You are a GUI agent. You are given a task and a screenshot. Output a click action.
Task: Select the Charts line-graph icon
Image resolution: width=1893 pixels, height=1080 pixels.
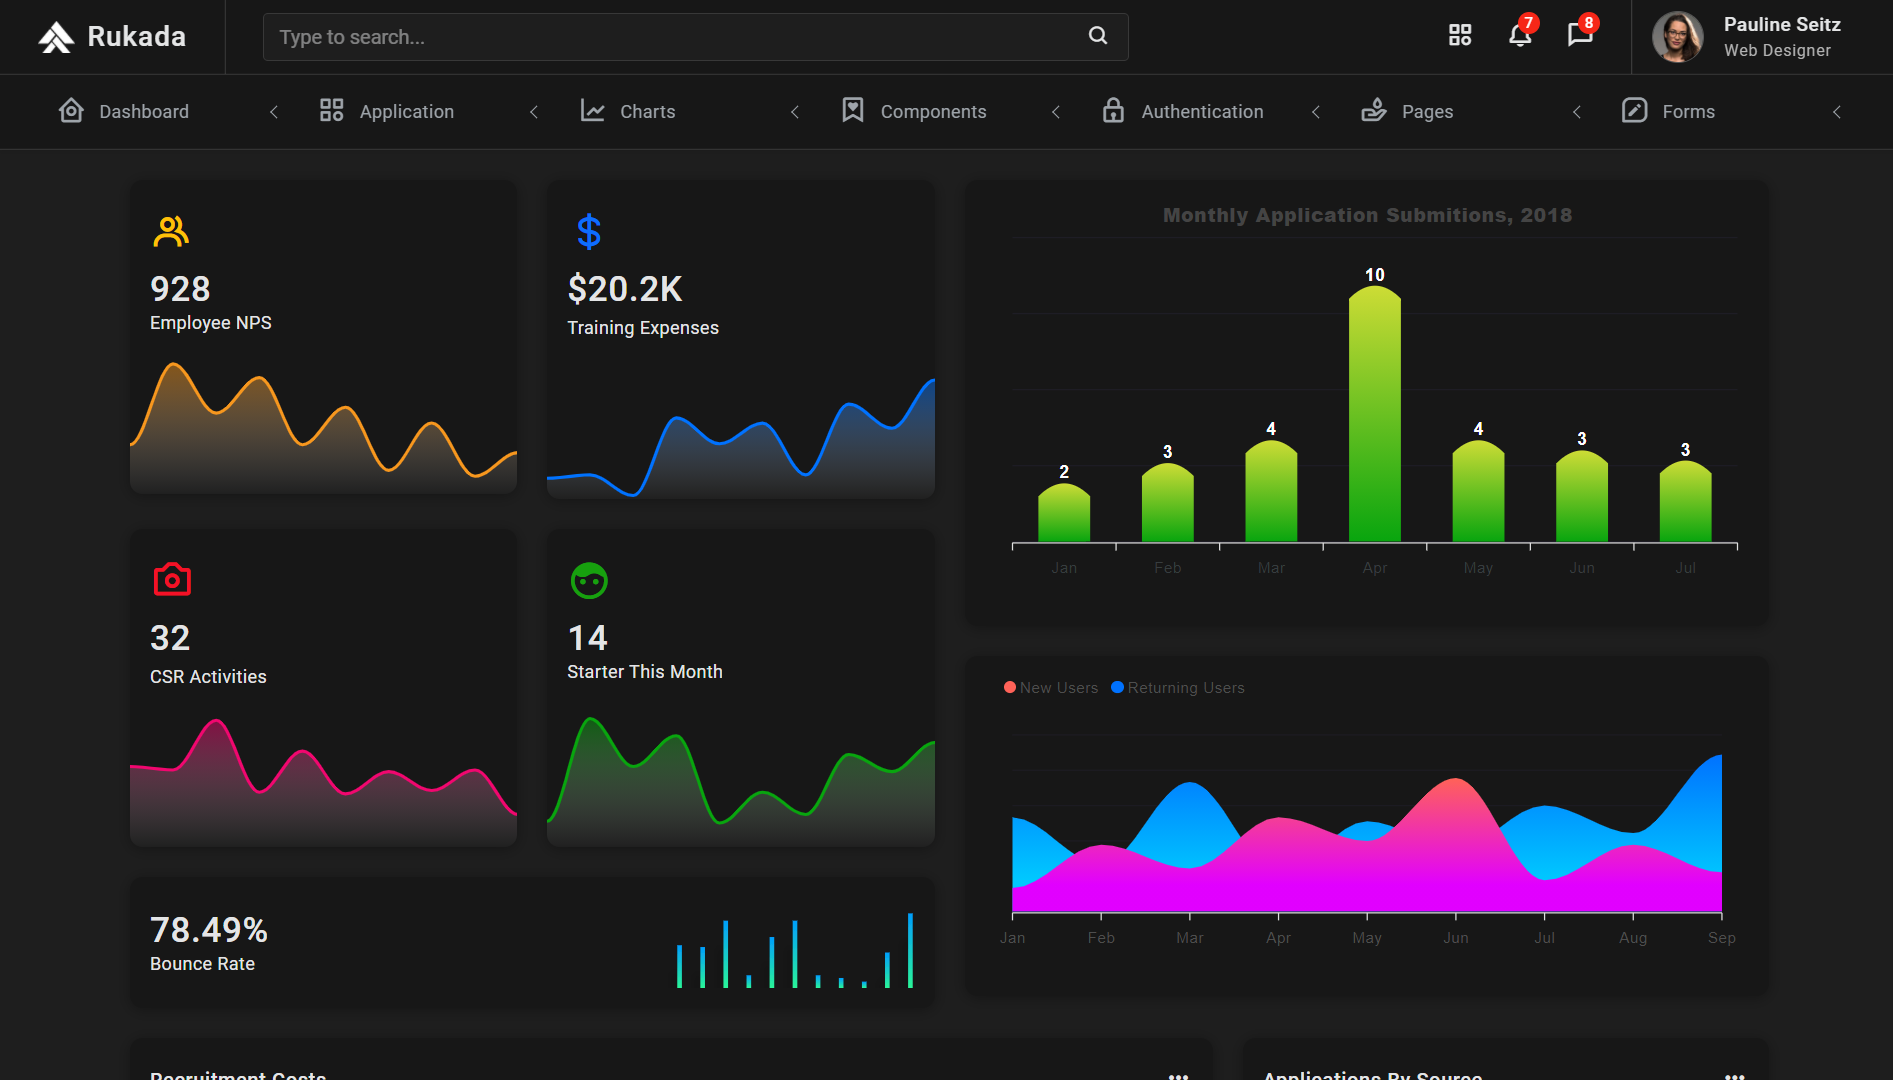[592, 111]
